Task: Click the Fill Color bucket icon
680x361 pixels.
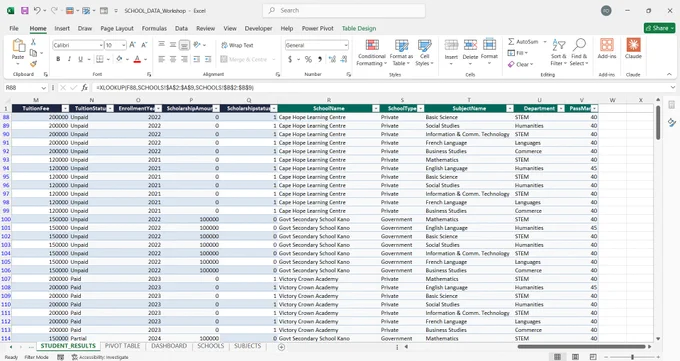Action: coord(119,59)
